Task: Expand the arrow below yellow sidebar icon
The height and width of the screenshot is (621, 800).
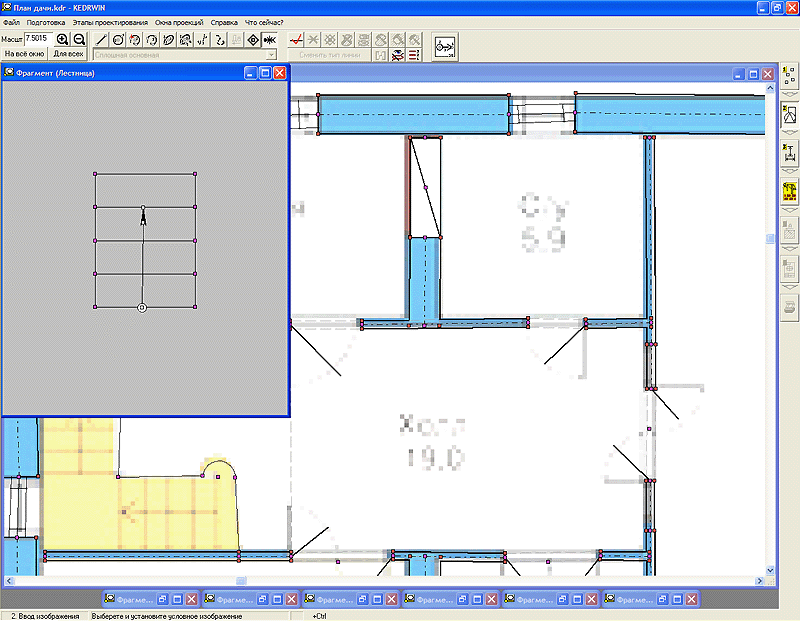Action: point(788,210)
